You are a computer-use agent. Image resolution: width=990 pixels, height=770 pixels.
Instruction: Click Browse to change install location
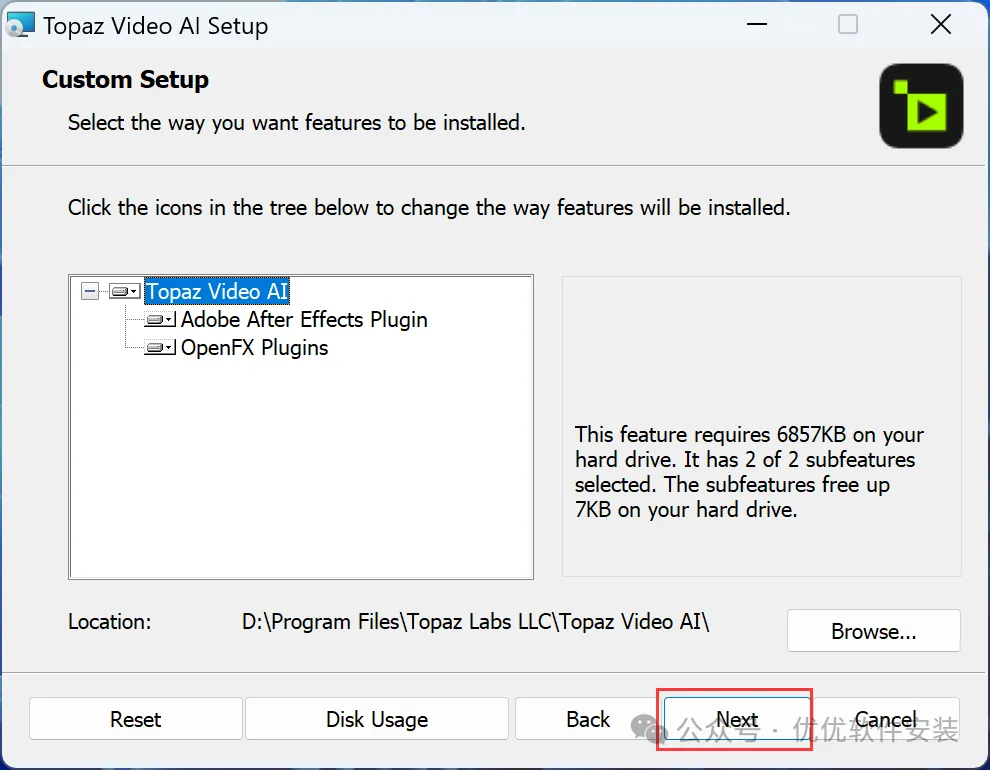coord(873,631)
